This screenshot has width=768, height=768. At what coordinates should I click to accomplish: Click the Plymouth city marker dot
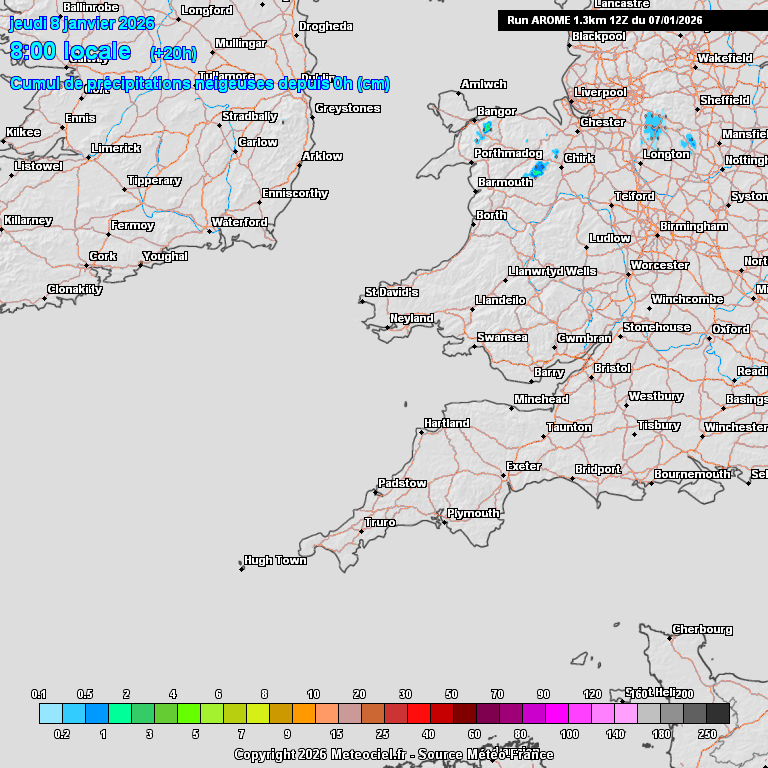pyautogui.click(x=444, y=523)
